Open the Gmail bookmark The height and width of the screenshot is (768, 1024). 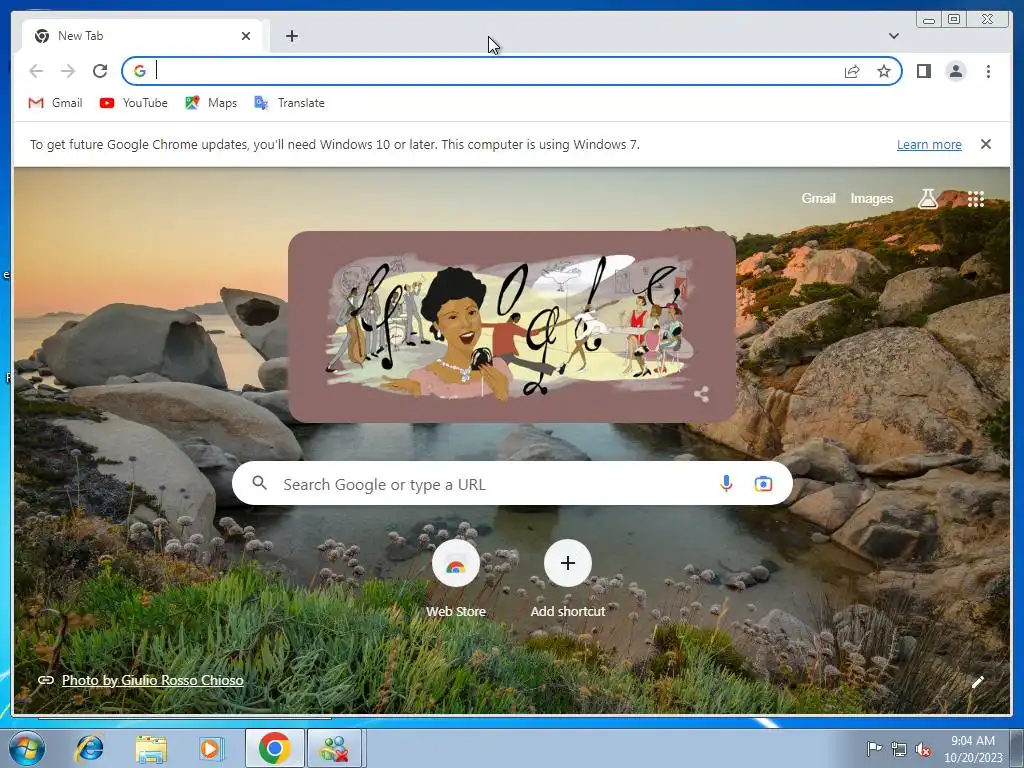(56, 103)
